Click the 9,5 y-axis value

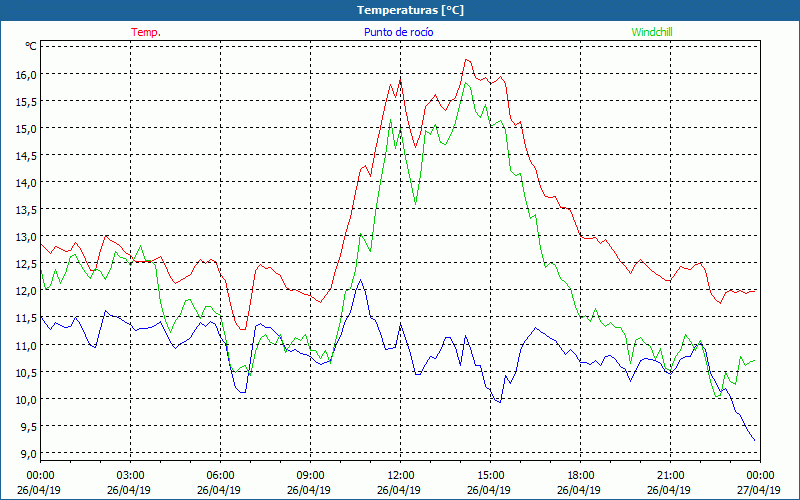pyautogui.click(x=29, y=426)
